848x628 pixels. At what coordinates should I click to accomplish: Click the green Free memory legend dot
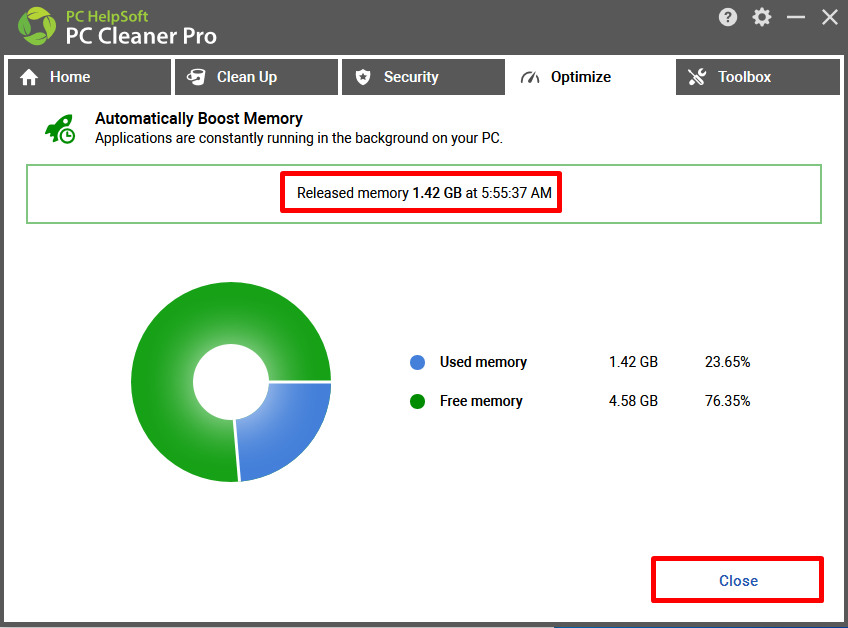coord(418,401)
